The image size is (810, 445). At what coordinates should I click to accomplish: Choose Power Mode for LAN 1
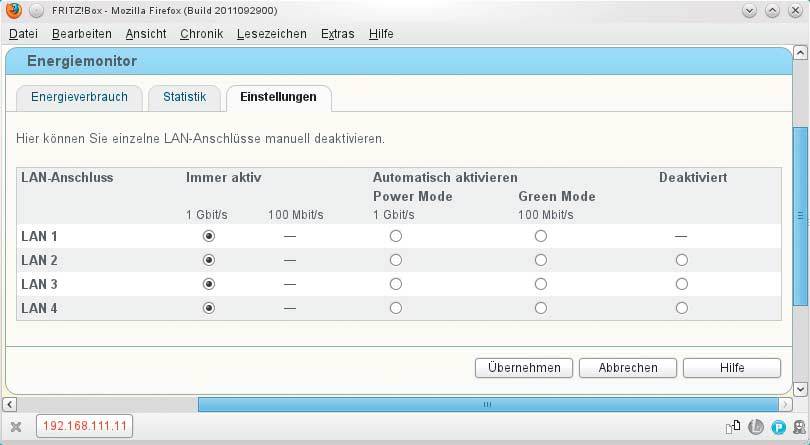pyautogui.click(x=396, y=236)
